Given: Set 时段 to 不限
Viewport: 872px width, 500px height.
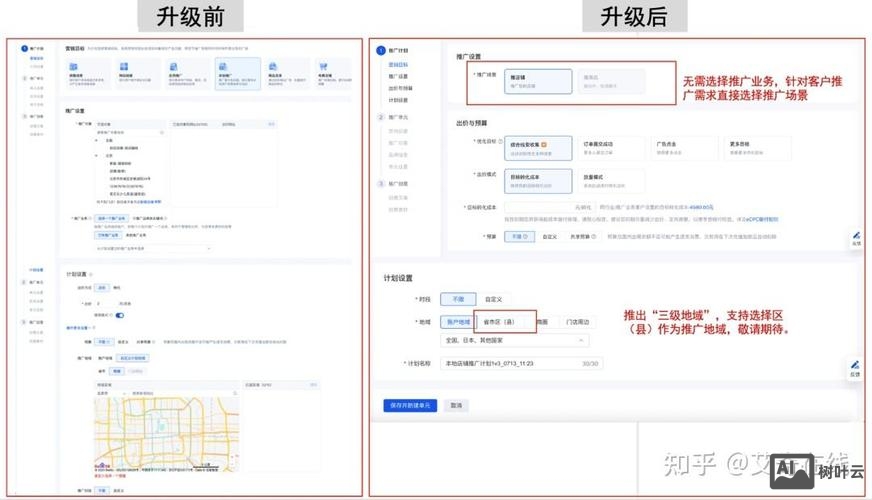Looking at the screenshot, I should pyautogui.click(x=458, y=299).
